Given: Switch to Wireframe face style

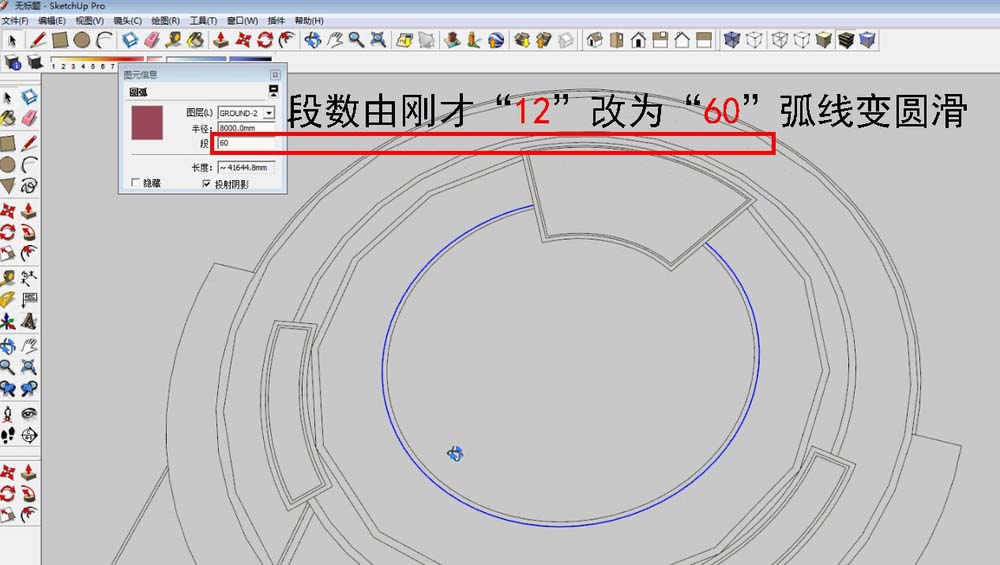Looking at the screenshot, I should coord(779,40).
